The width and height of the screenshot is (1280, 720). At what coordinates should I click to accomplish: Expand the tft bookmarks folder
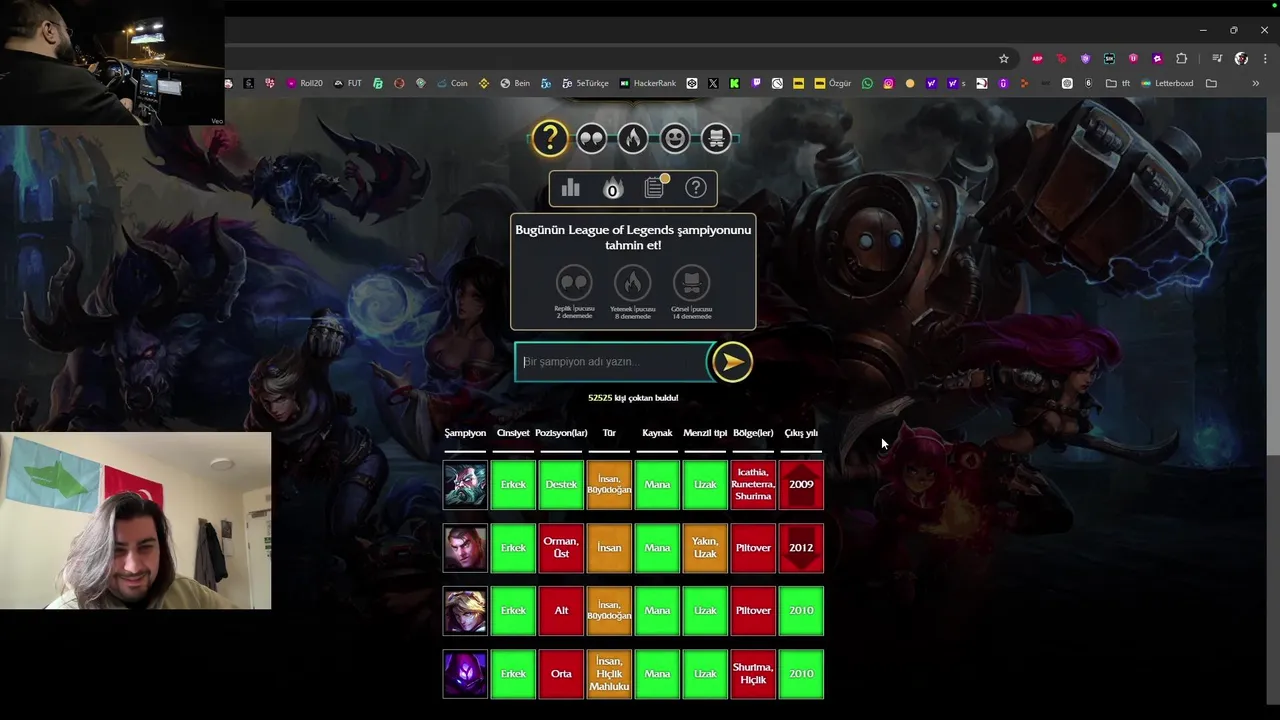[1118, 84]
